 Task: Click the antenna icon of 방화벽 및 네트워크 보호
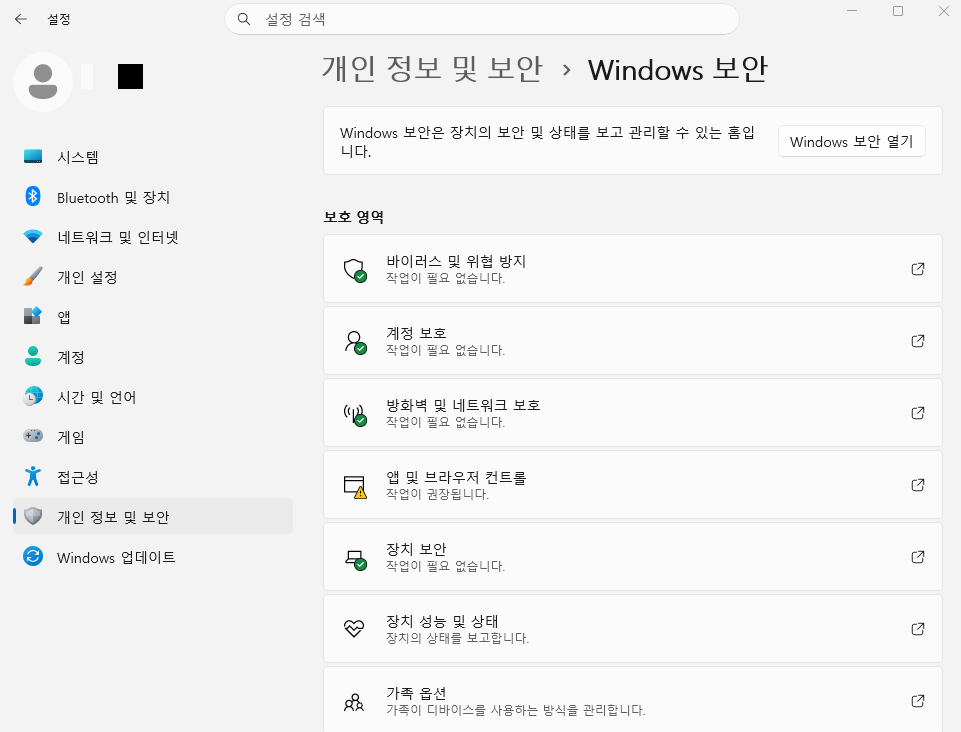coord(355,414)
